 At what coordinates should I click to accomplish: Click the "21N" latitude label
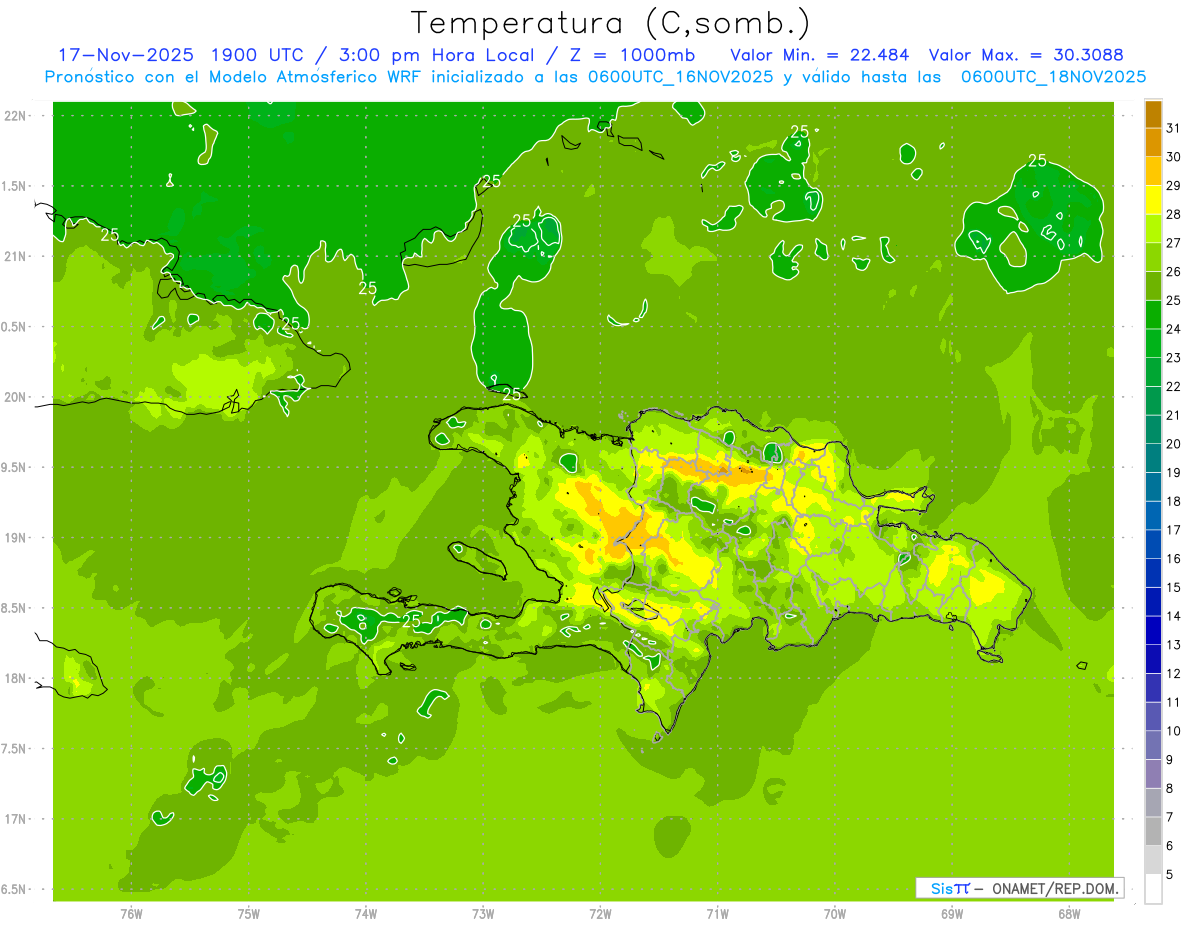pyautogui.click(x=15, y=257)
